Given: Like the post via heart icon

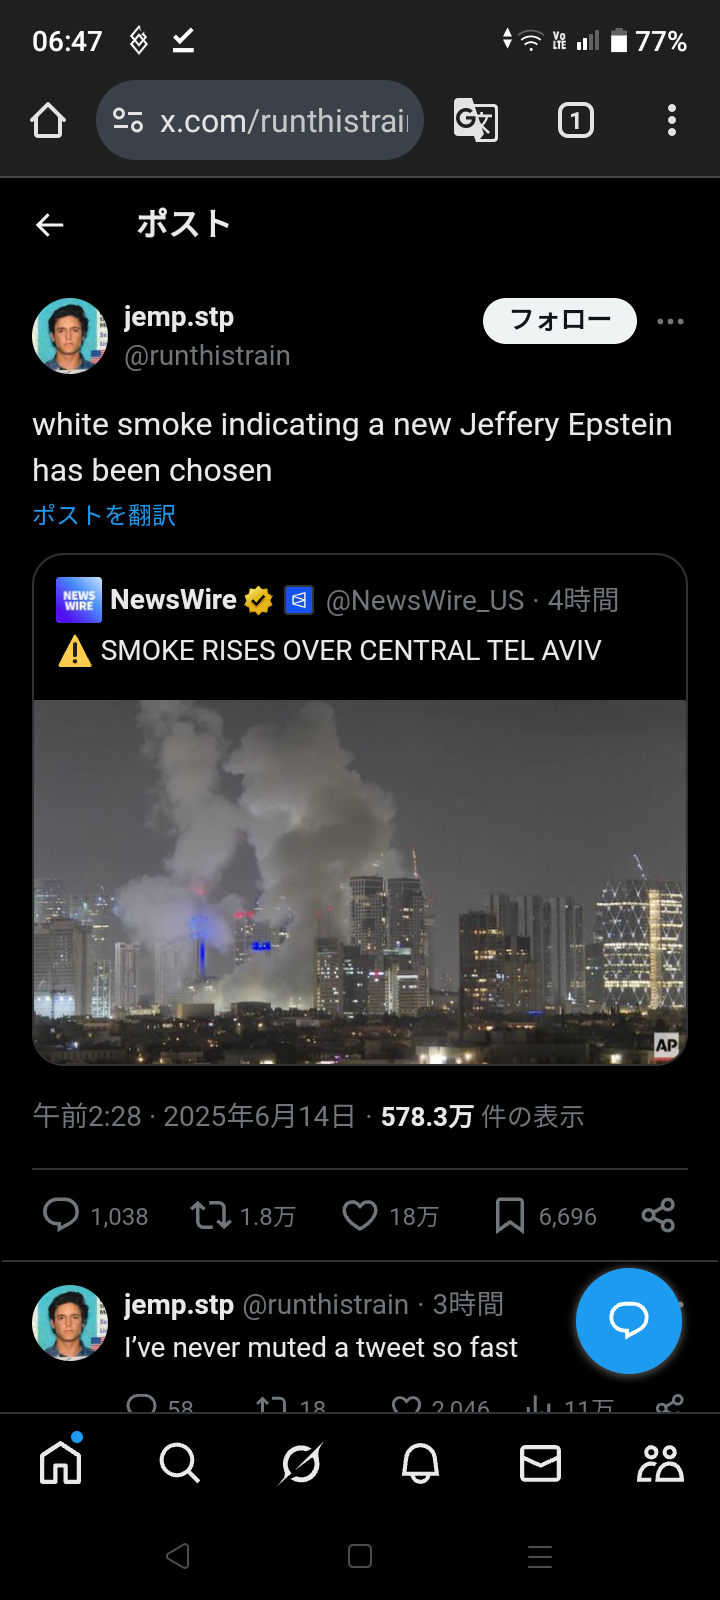Looking at the screenshot, I should pyautogui.click(x=360, y=1215).
